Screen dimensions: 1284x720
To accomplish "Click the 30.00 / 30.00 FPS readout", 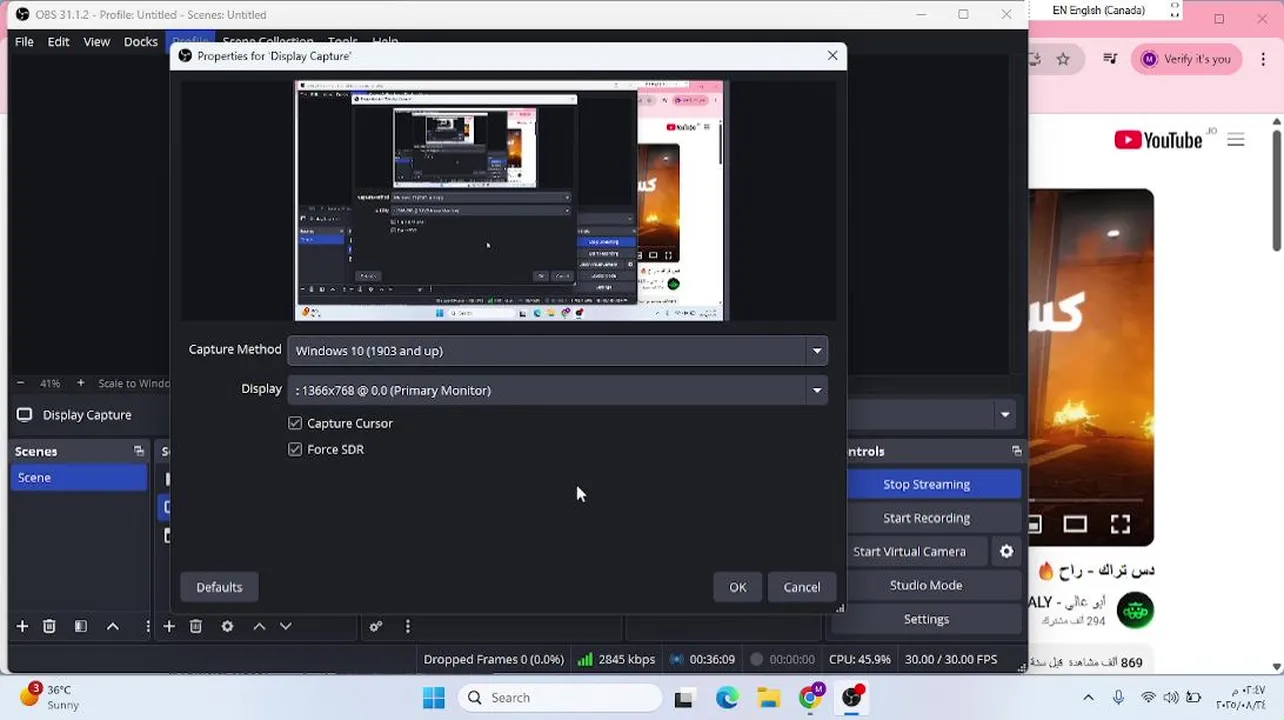I will (x=951, y=659).
